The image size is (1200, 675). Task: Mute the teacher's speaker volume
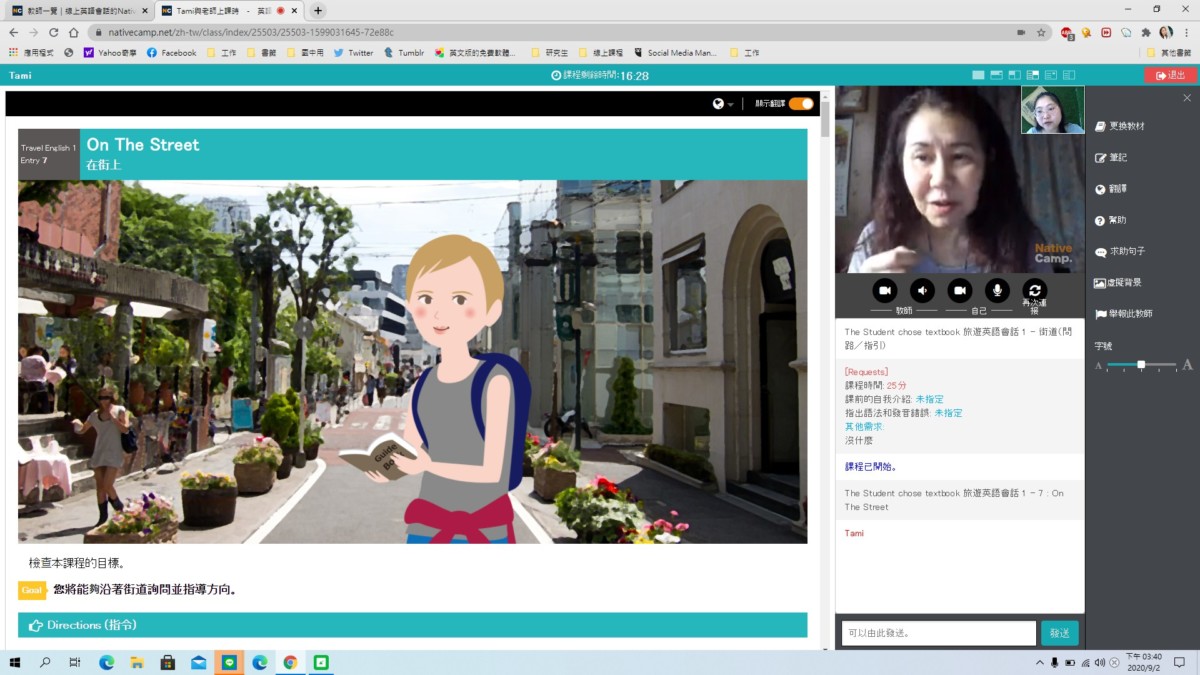[x=922, y=290]
